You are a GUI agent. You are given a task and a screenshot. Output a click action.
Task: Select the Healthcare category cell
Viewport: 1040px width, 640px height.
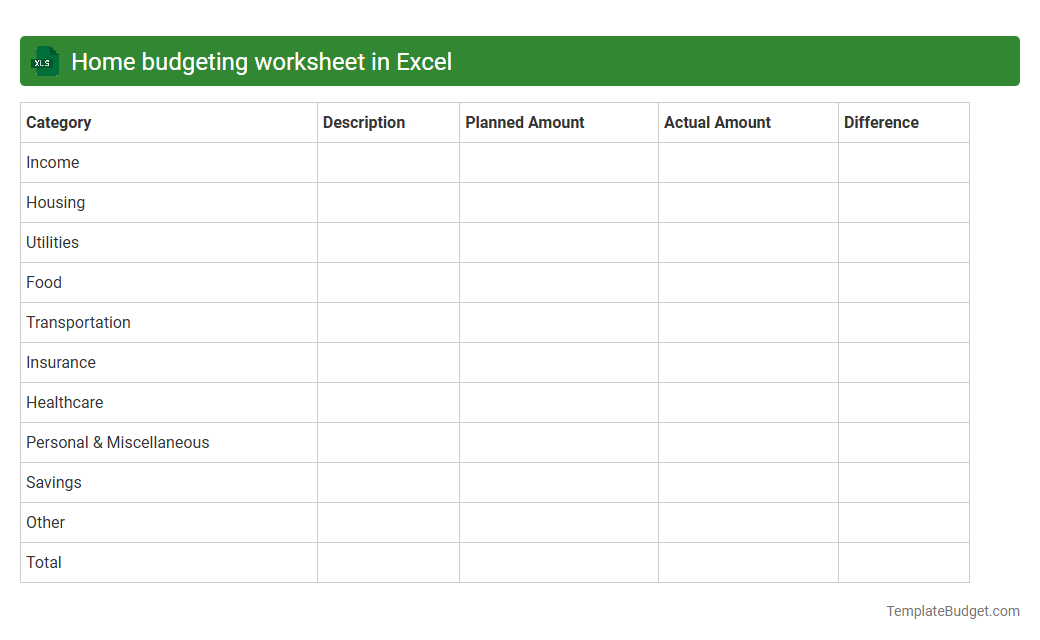(x=65, y=402)
